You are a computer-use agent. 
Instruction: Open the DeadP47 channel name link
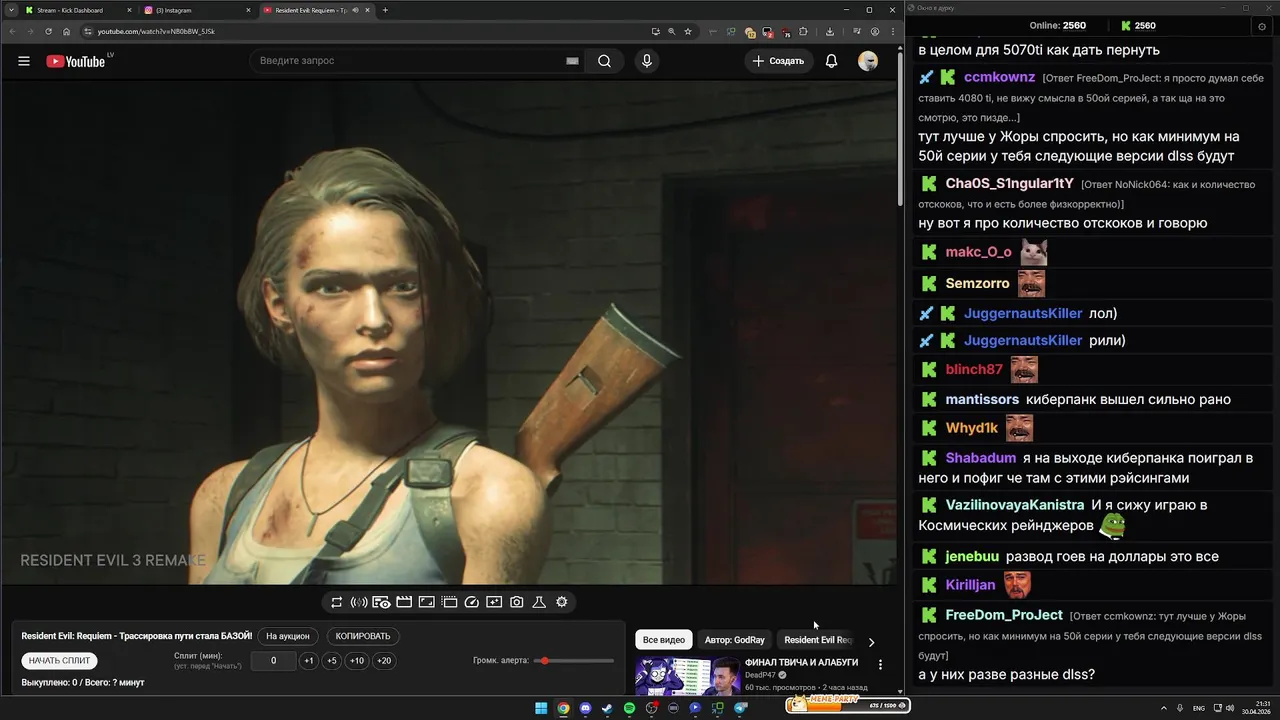(761, 675)
